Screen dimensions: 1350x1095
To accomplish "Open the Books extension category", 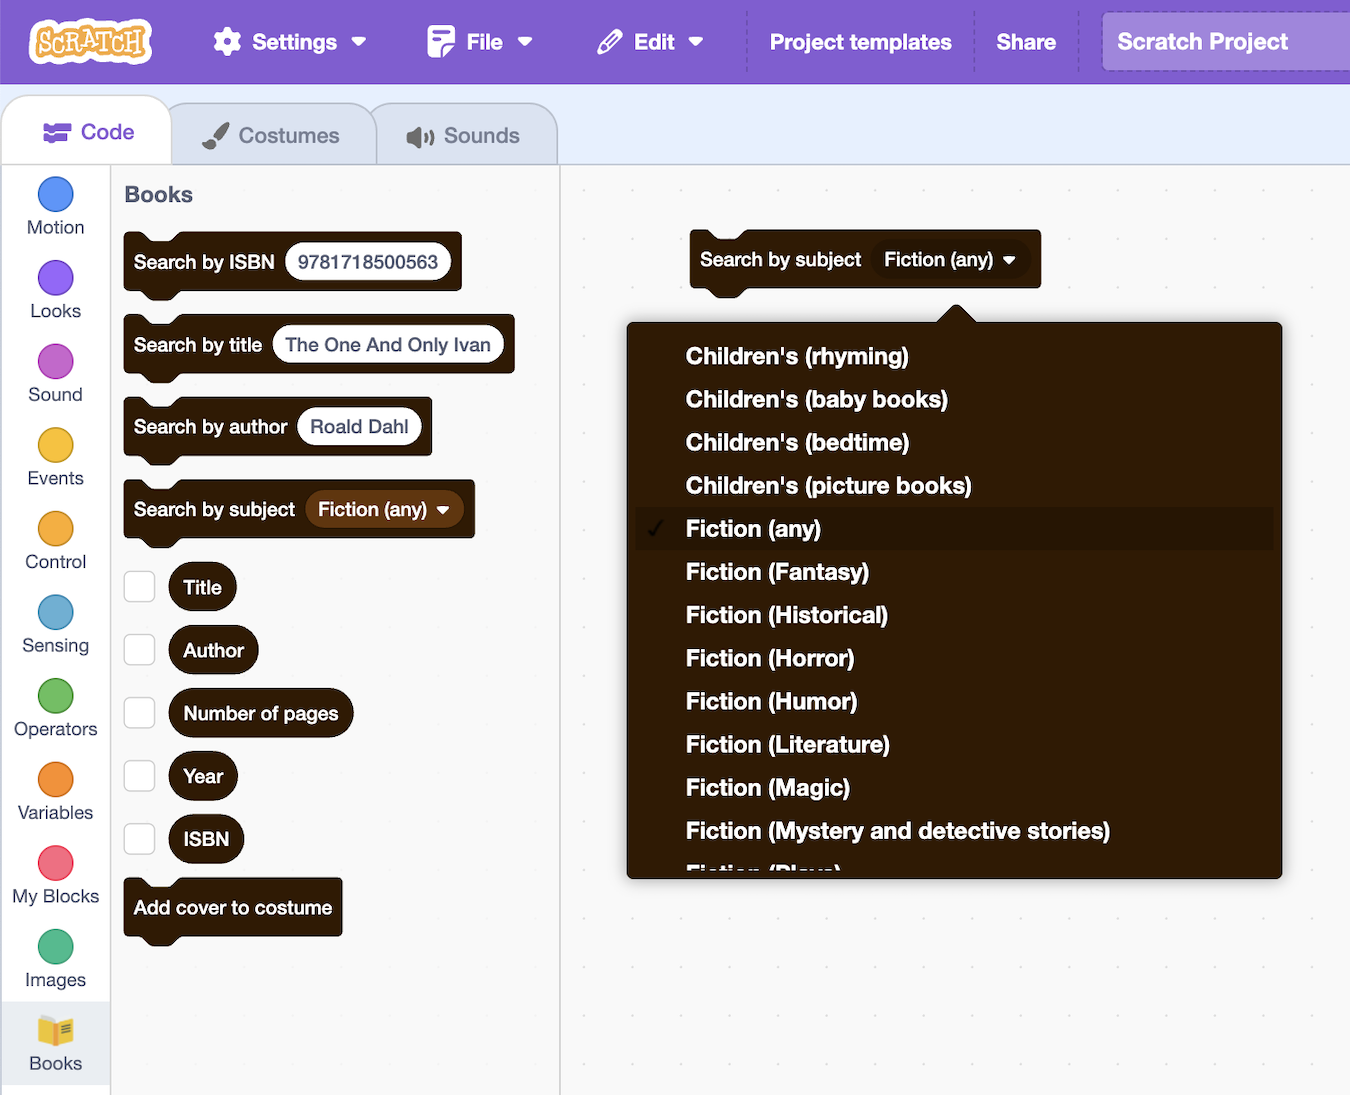I will (55, 1042).
